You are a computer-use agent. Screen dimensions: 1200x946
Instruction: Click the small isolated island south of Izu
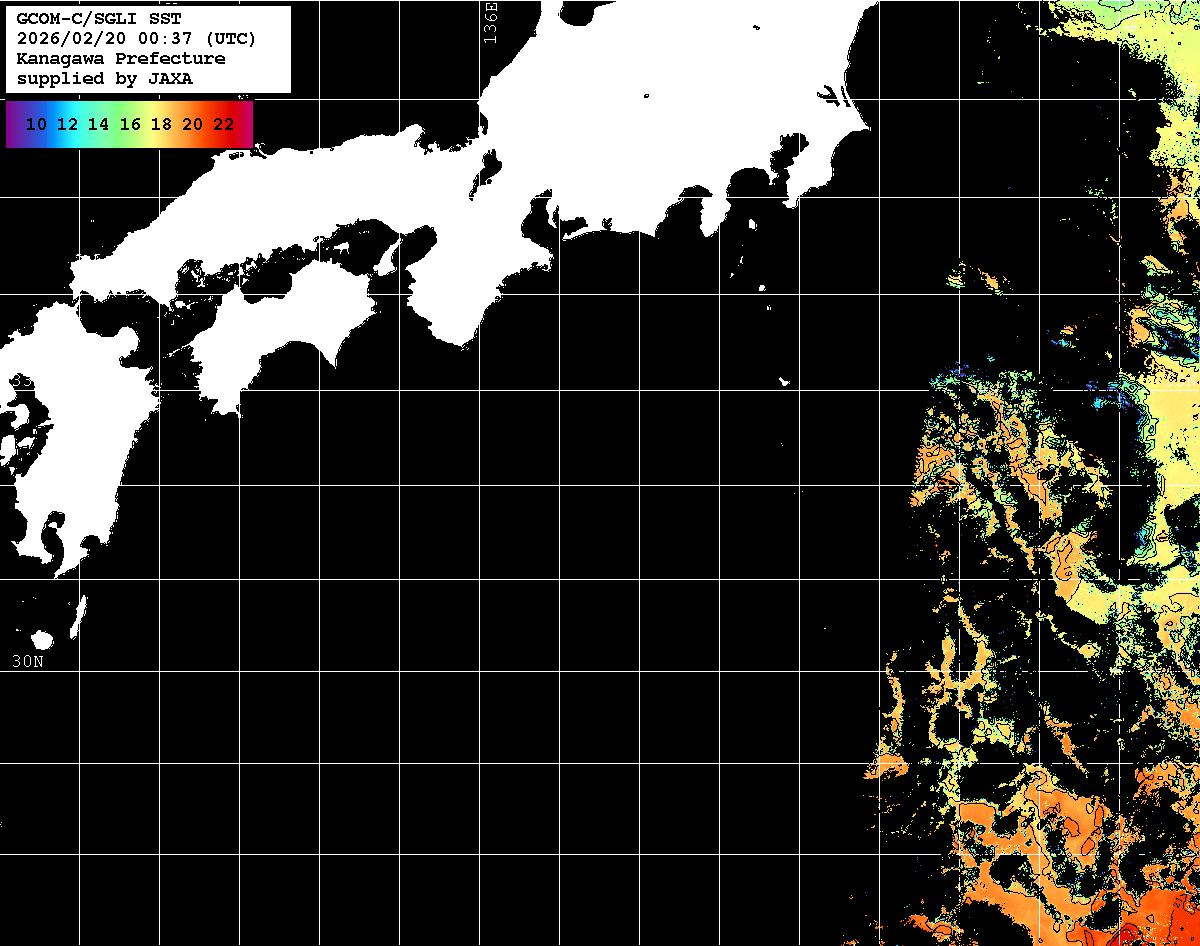[785, 381]
